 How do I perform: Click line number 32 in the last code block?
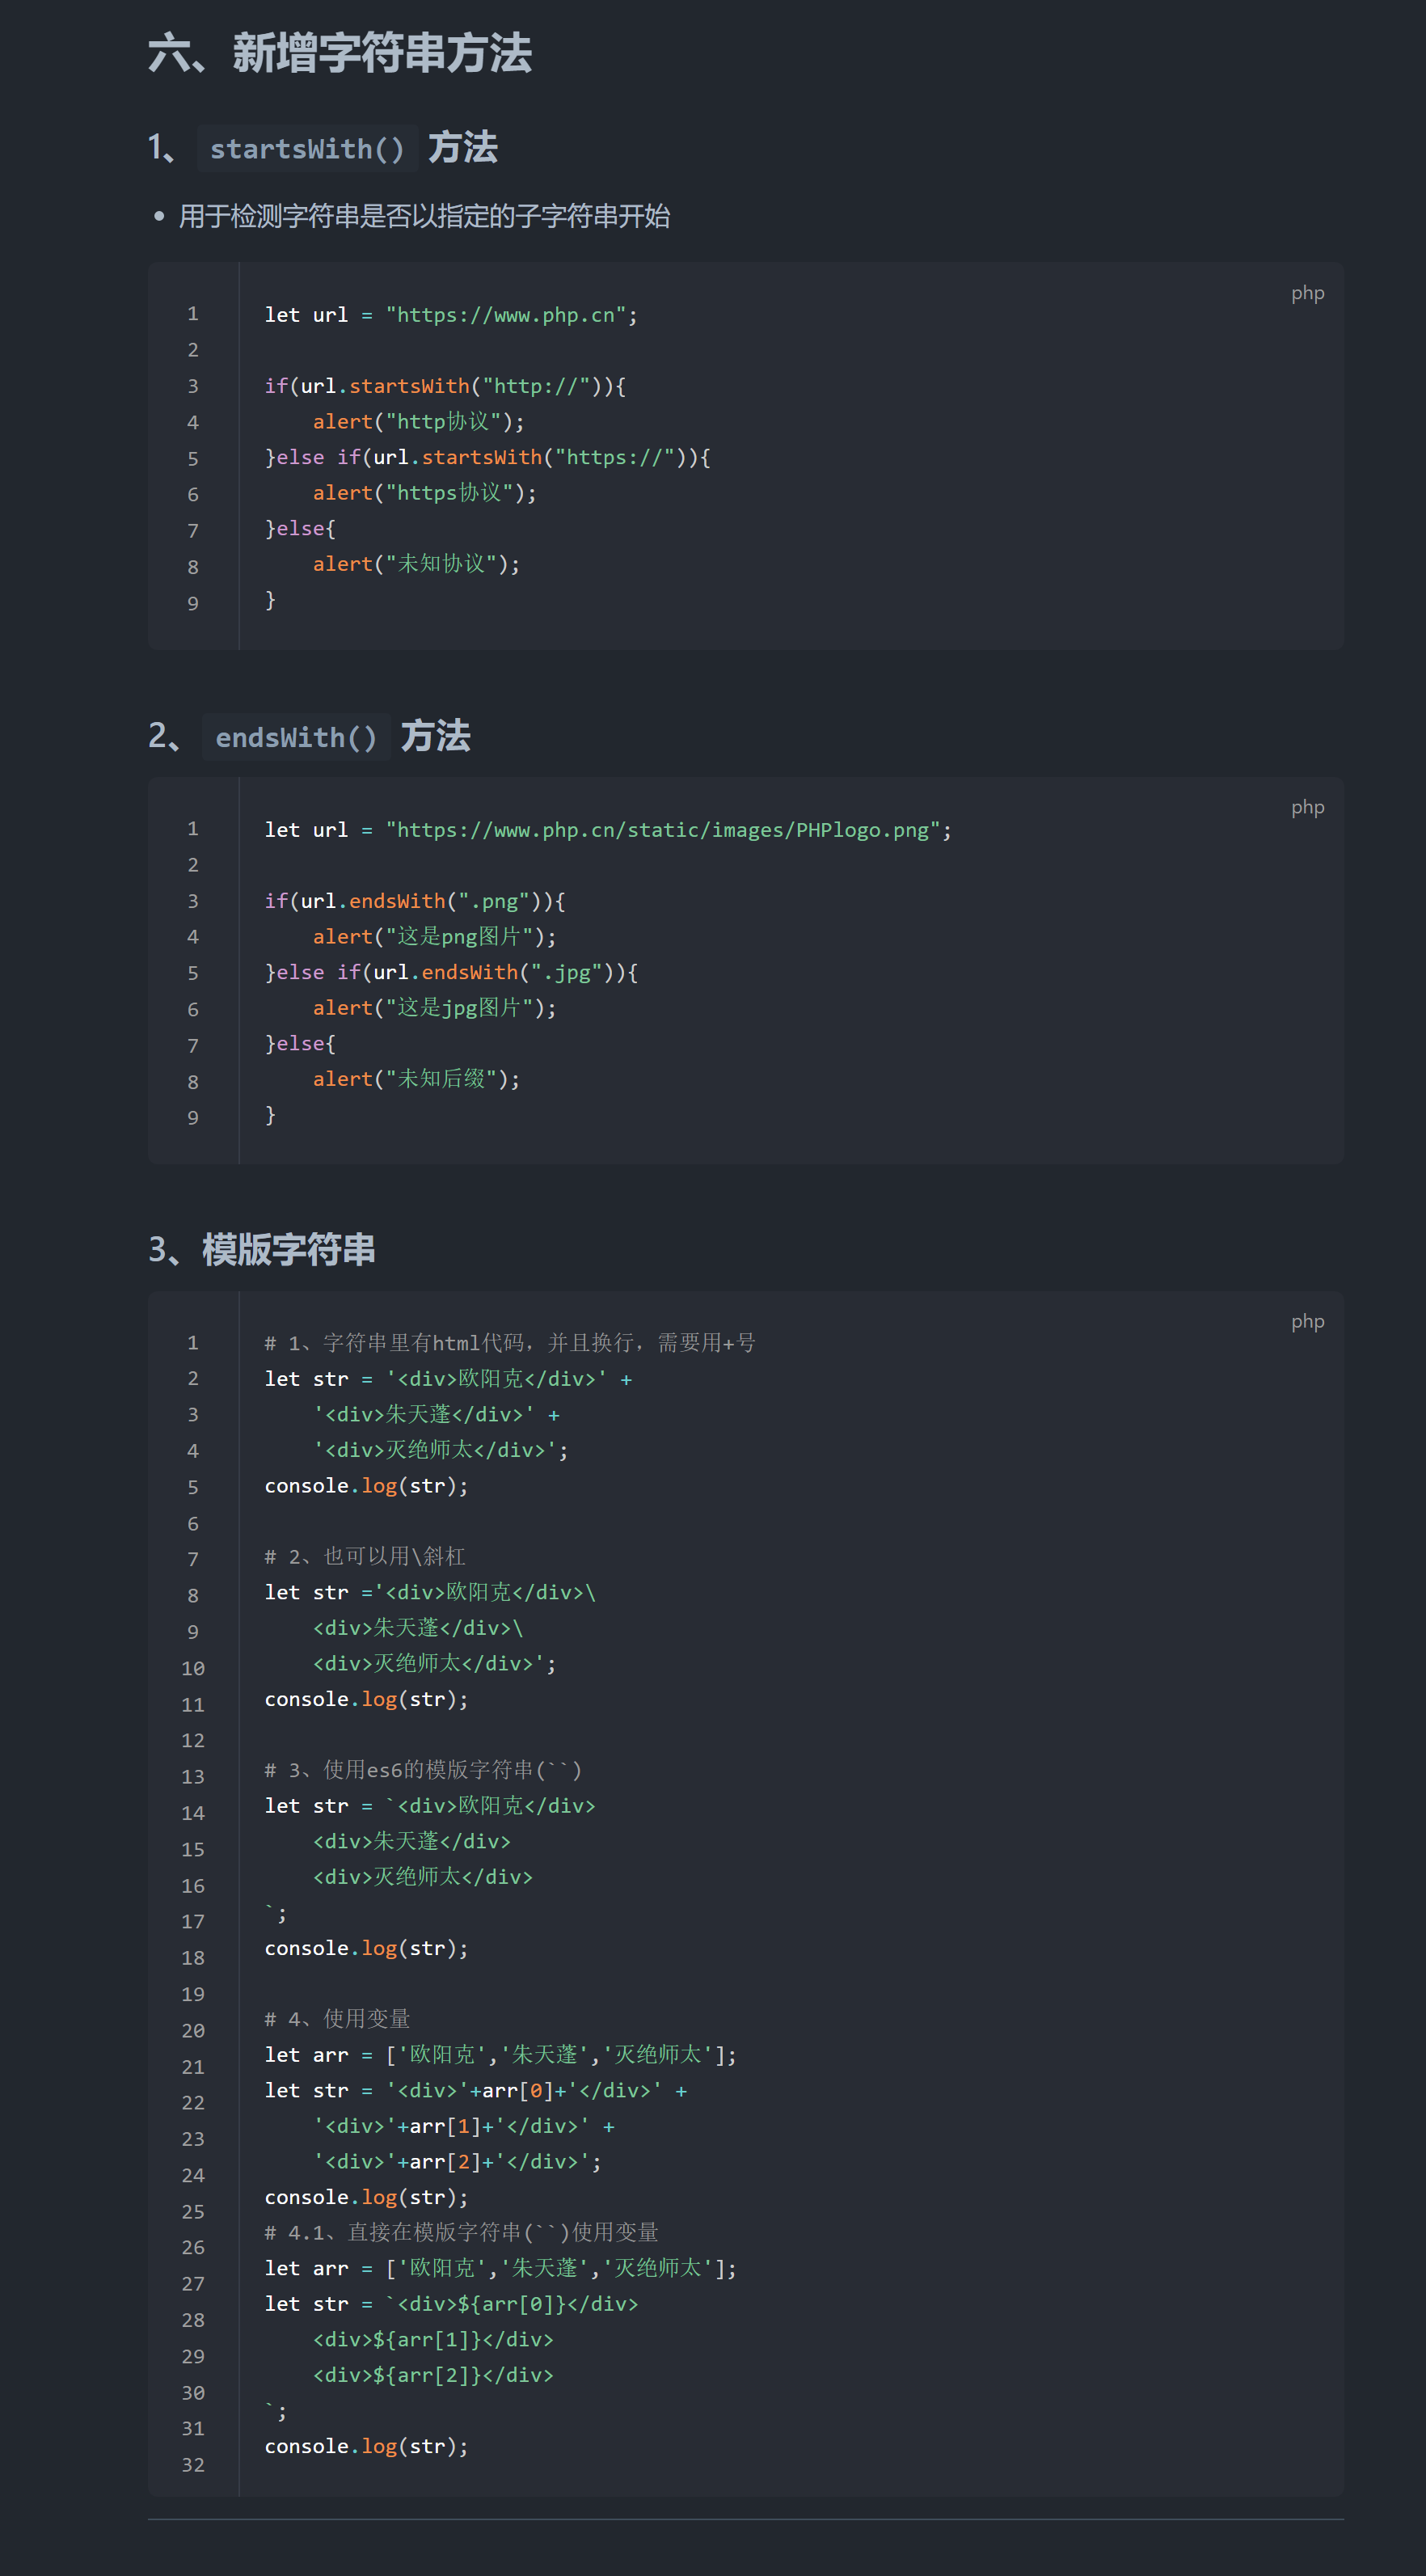193,2465
